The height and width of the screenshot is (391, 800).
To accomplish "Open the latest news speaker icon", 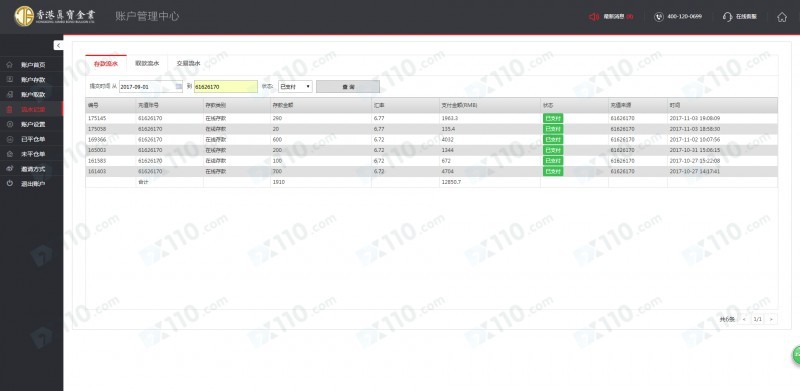I will tap(594, 17).
